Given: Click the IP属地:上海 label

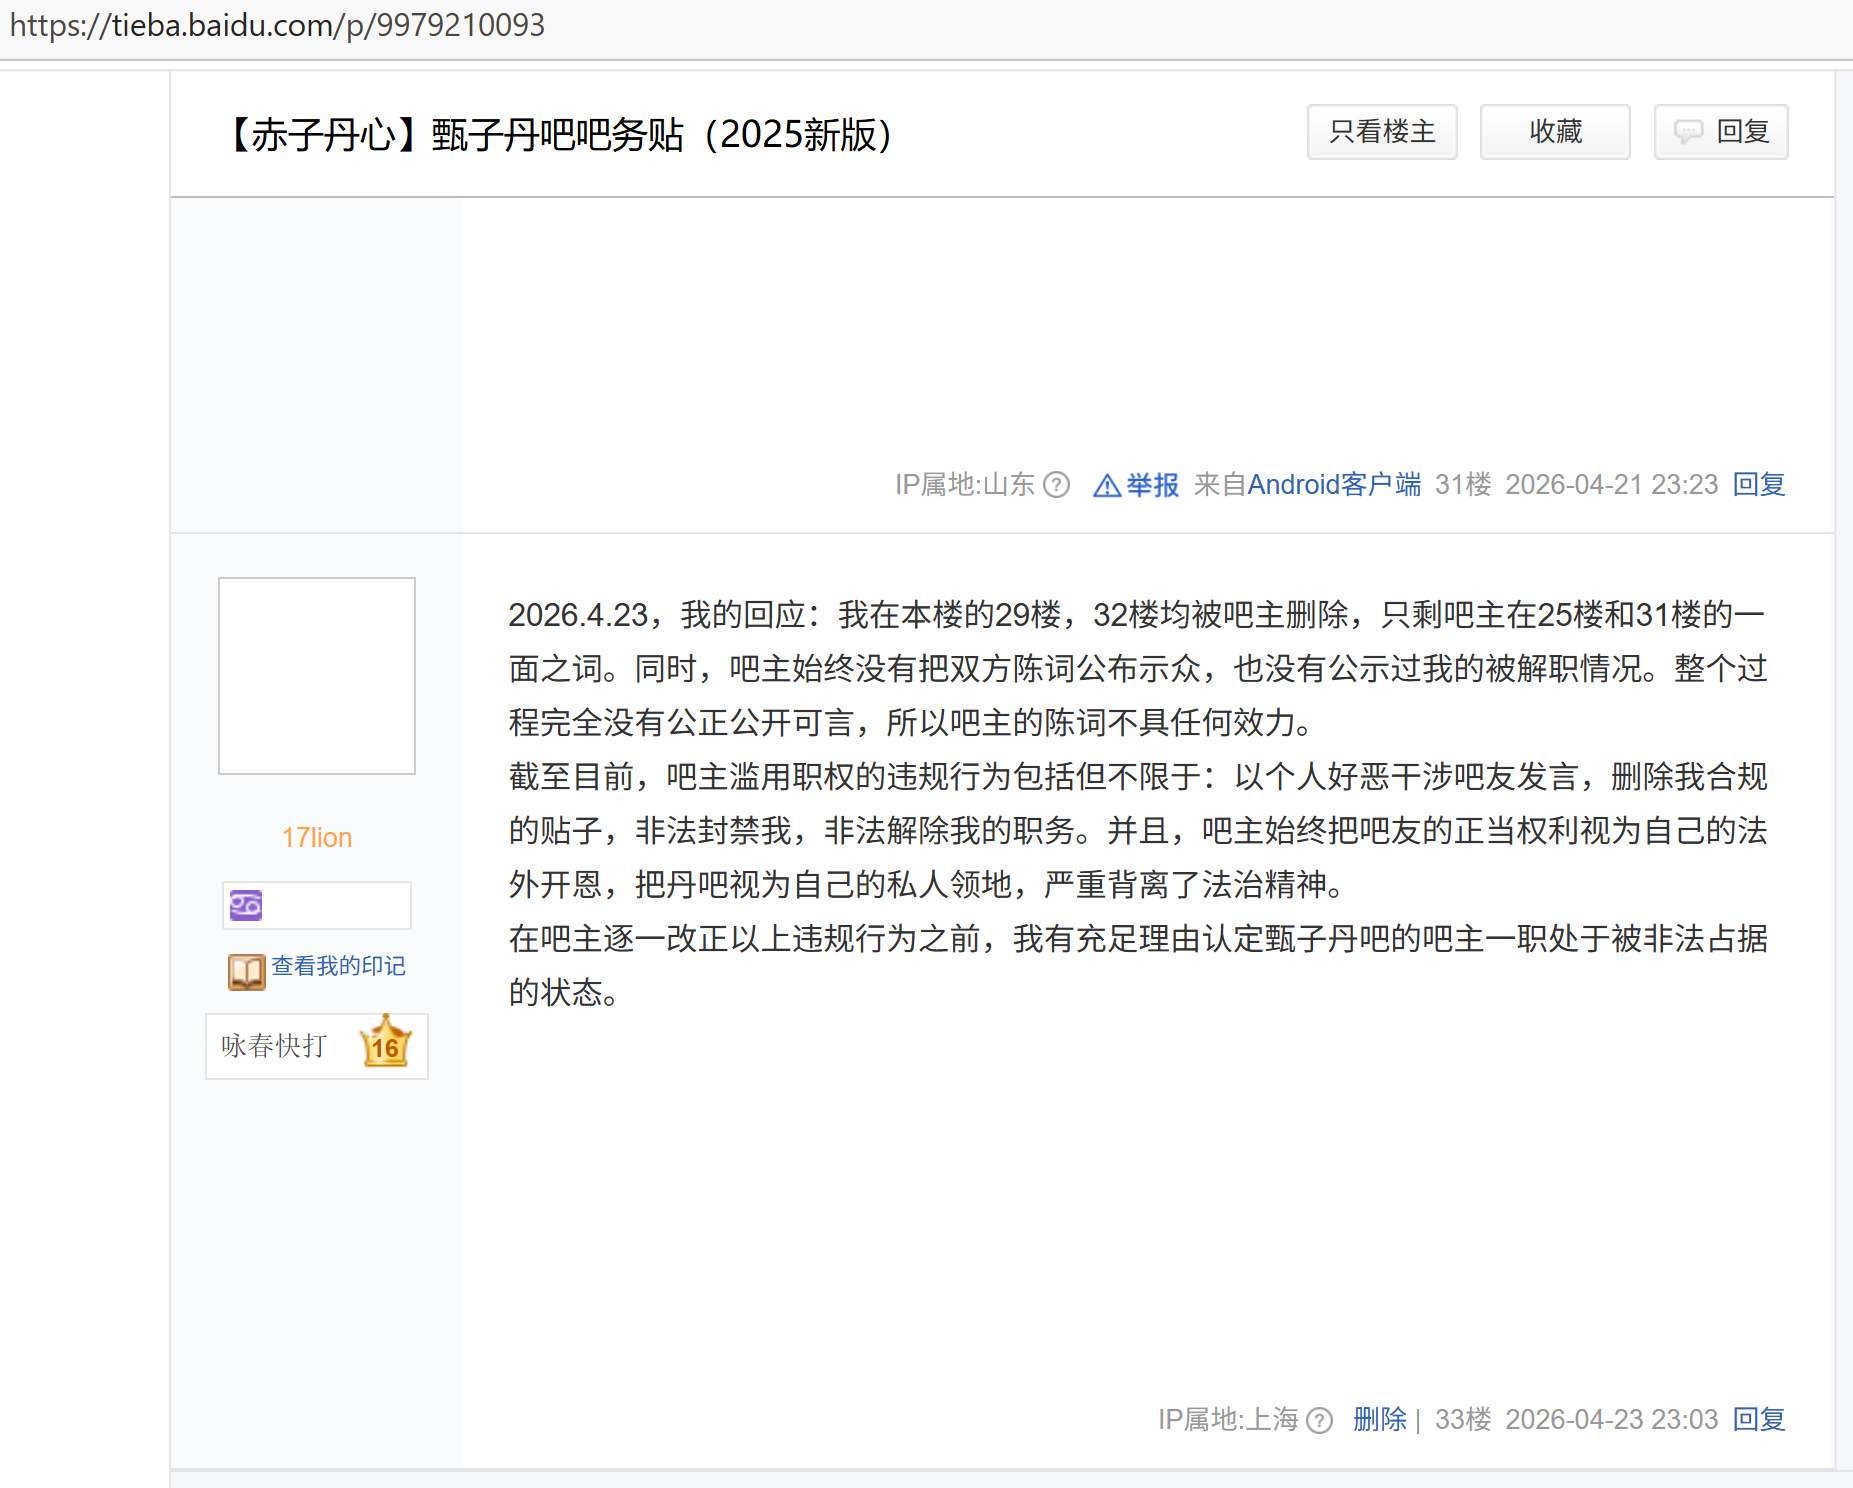Looking at the screenshot, I should (x=1228, y=1420).
